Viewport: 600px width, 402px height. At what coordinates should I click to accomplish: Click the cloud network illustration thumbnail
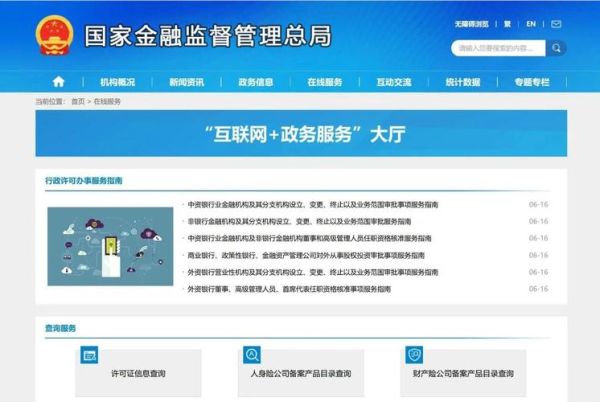110,246
